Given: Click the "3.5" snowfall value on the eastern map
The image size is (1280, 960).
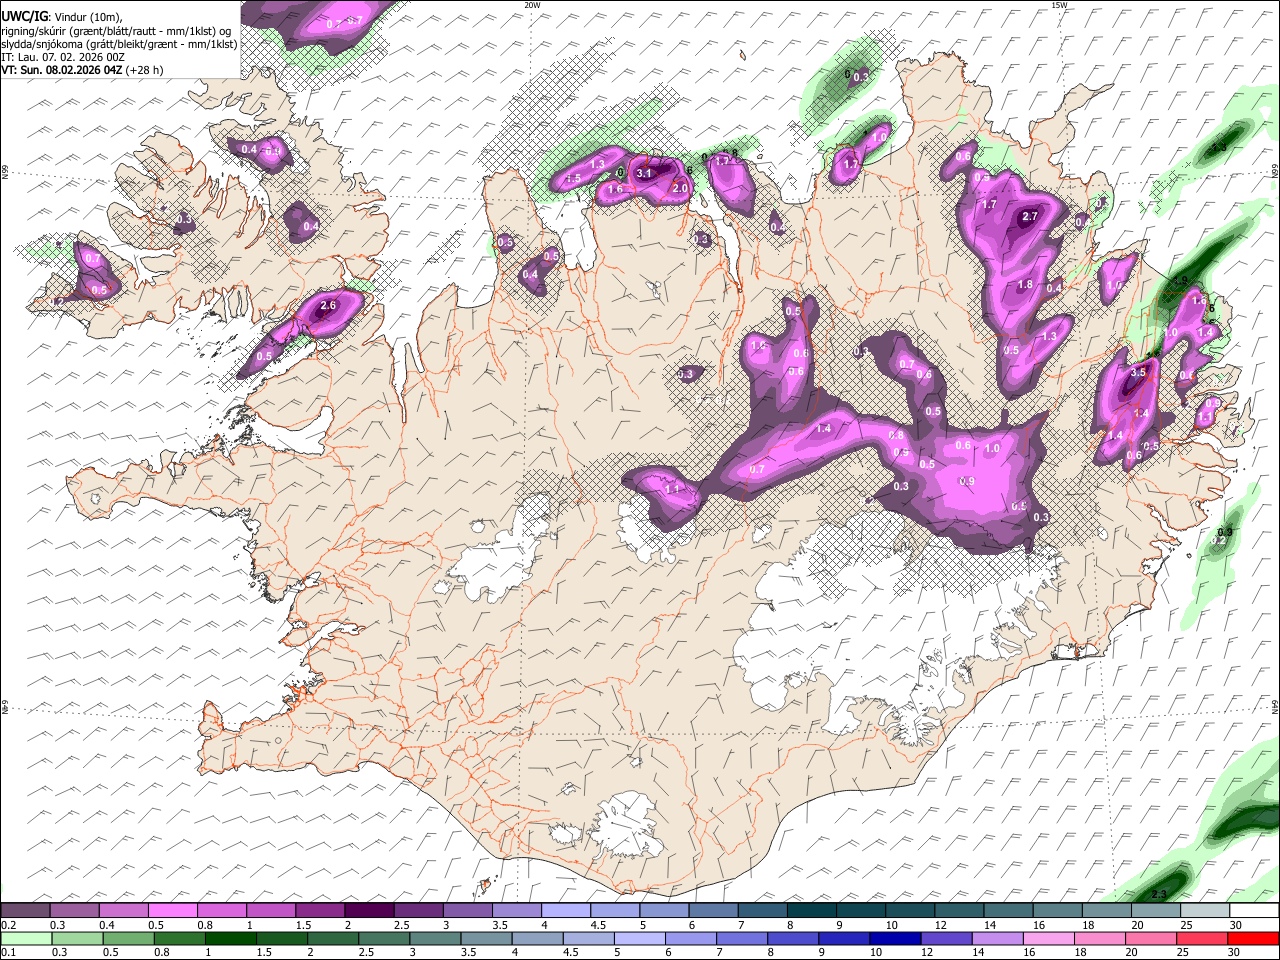Looking at the screenshot, I should coord(1138,372).
